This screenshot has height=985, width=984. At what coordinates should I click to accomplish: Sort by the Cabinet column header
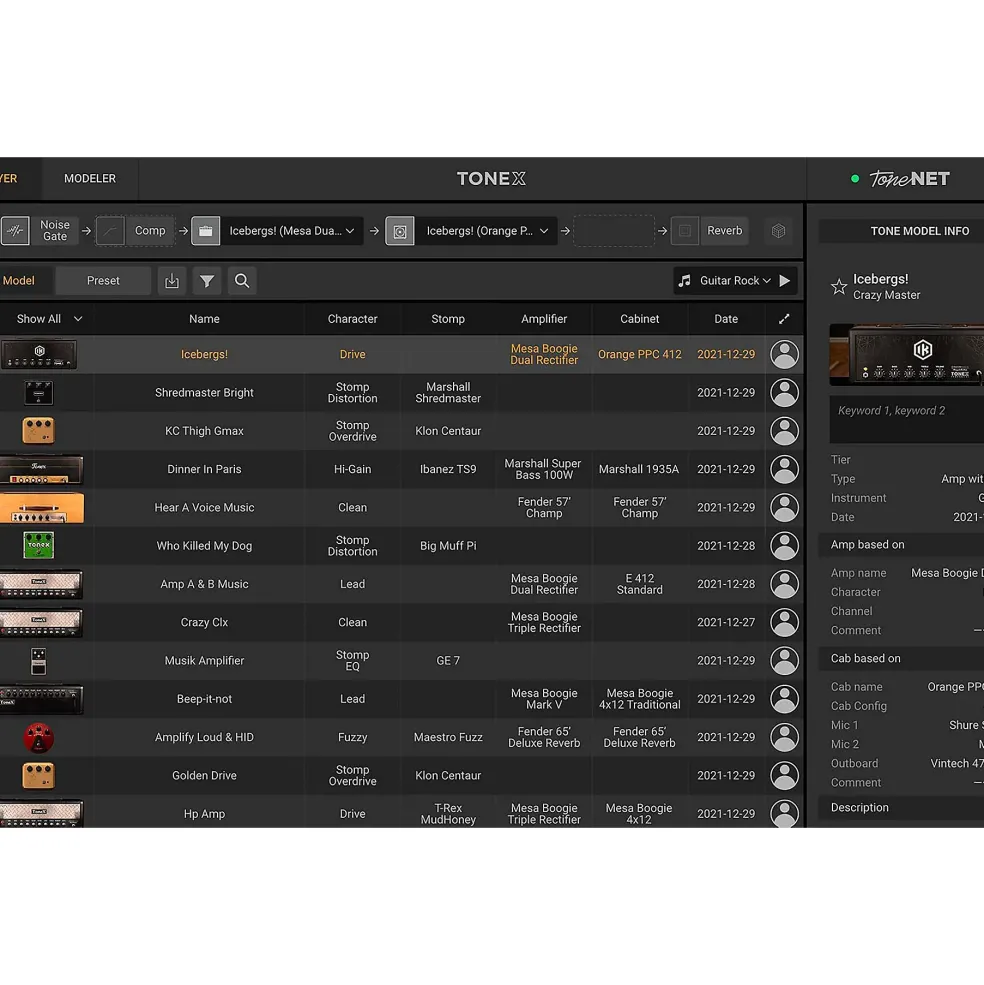pos(640,319)
